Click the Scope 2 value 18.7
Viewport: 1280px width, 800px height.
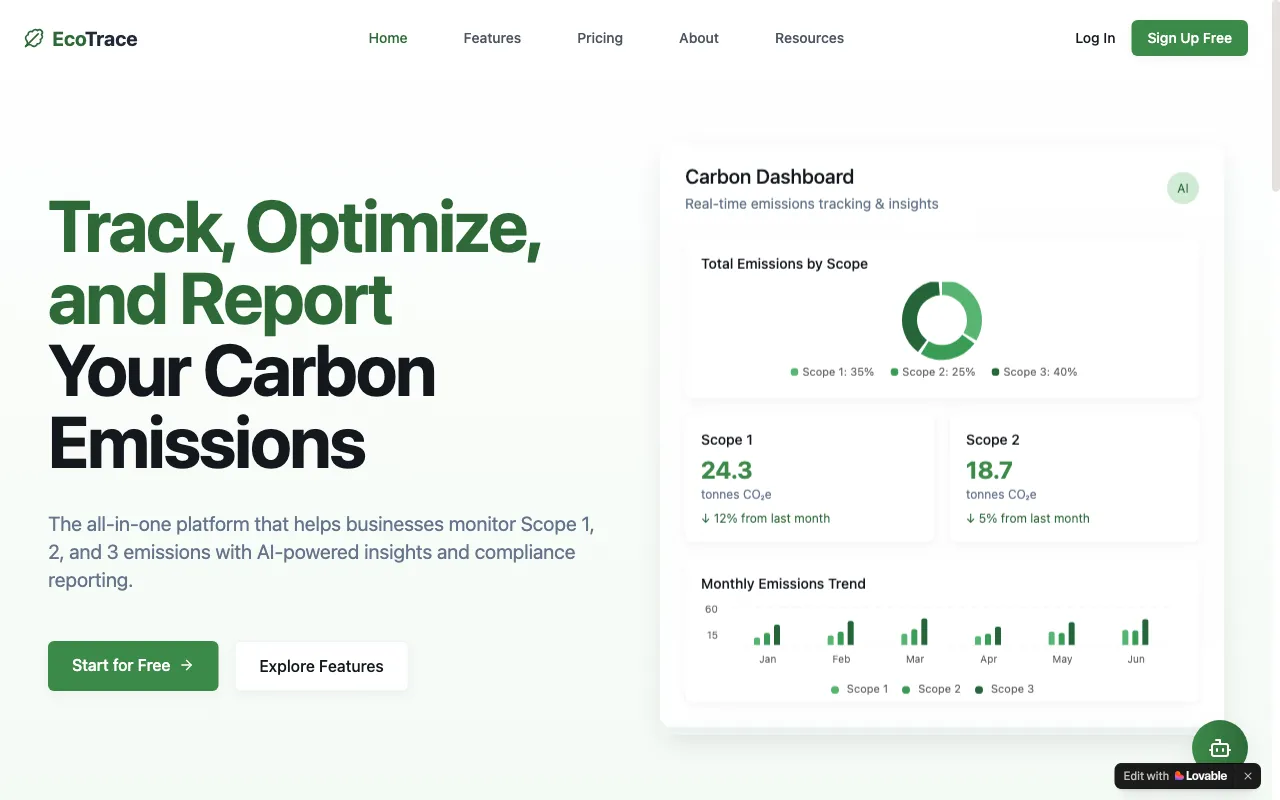[x=989, y=470]
